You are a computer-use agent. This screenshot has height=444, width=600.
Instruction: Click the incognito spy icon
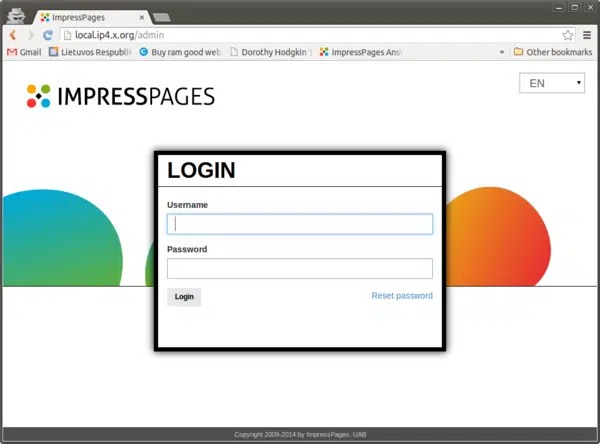pos(16,15)
